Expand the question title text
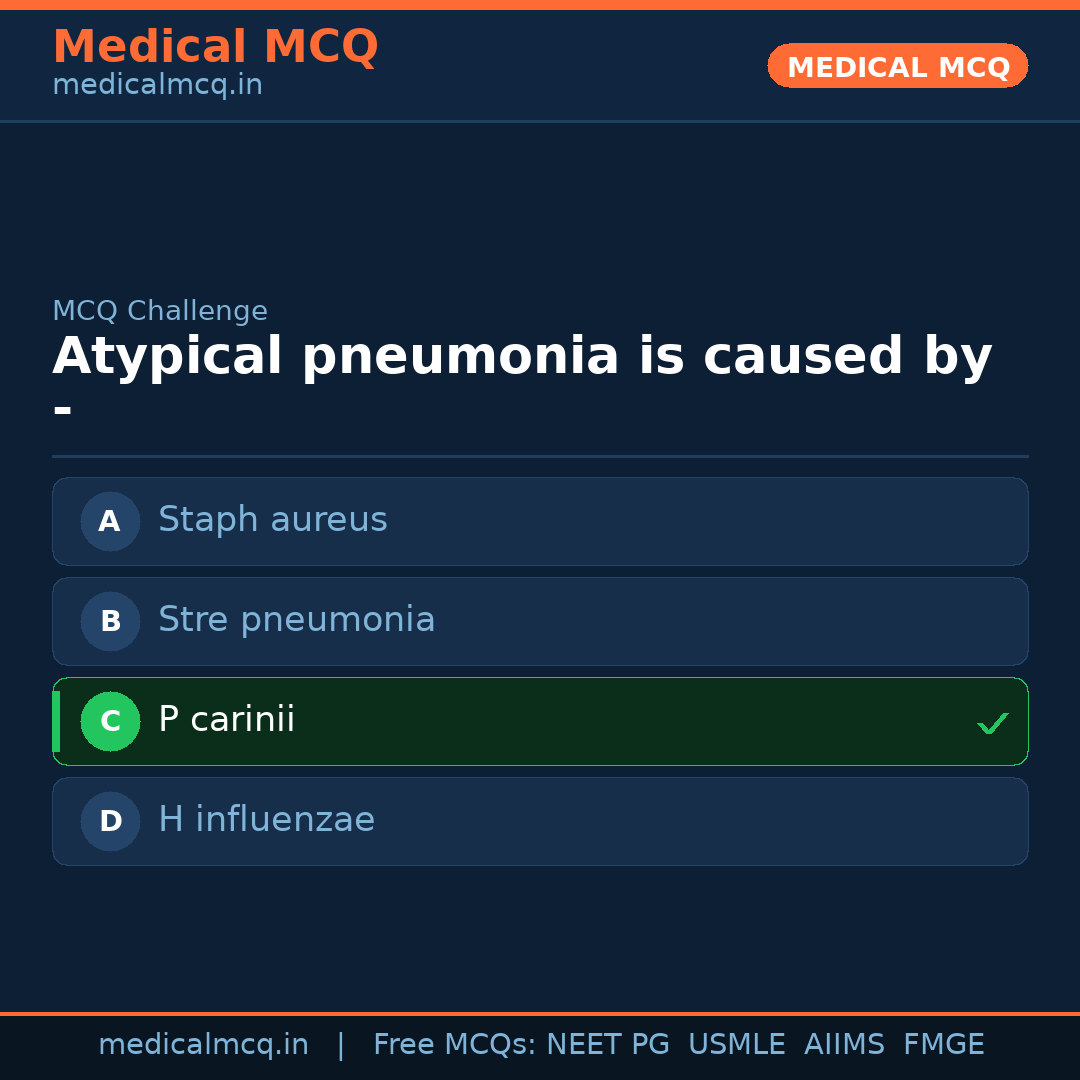This screenshot has height=1080, width=1080. coord(520,355)
